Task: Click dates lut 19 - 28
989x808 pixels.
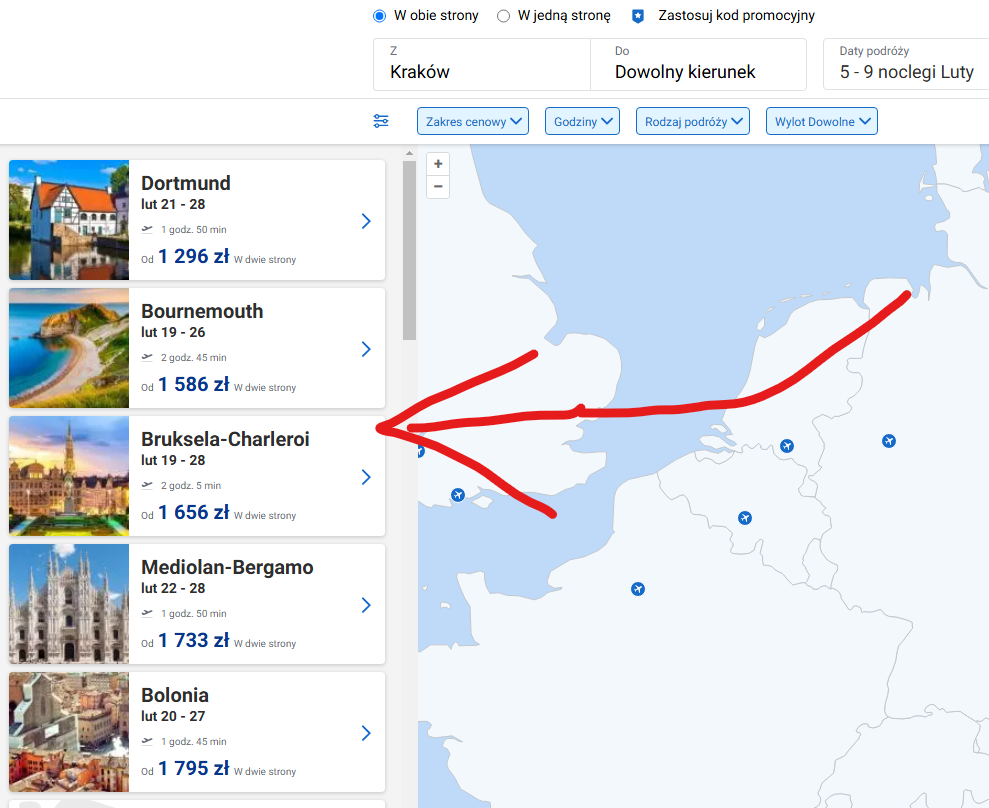Action: [173, 460]
